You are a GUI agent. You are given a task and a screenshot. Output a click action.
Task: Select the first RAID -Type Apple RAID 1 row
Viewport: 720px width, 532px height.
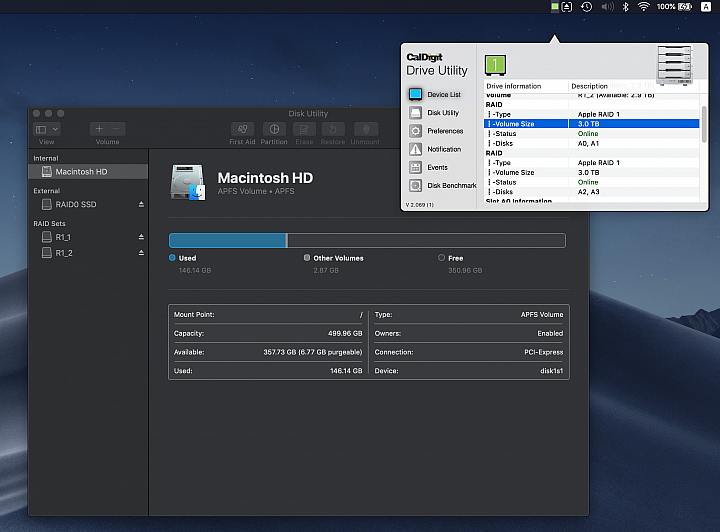(x=591, y=114)
